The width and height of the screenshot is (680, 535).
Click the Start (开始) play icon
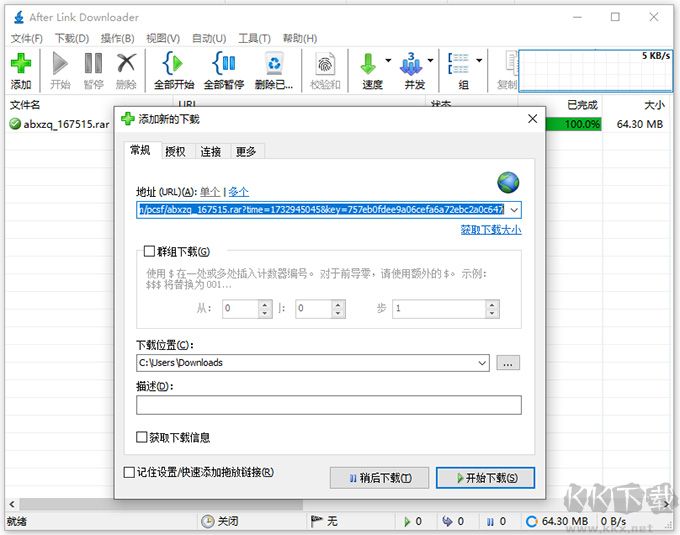(x=60, y=64)
